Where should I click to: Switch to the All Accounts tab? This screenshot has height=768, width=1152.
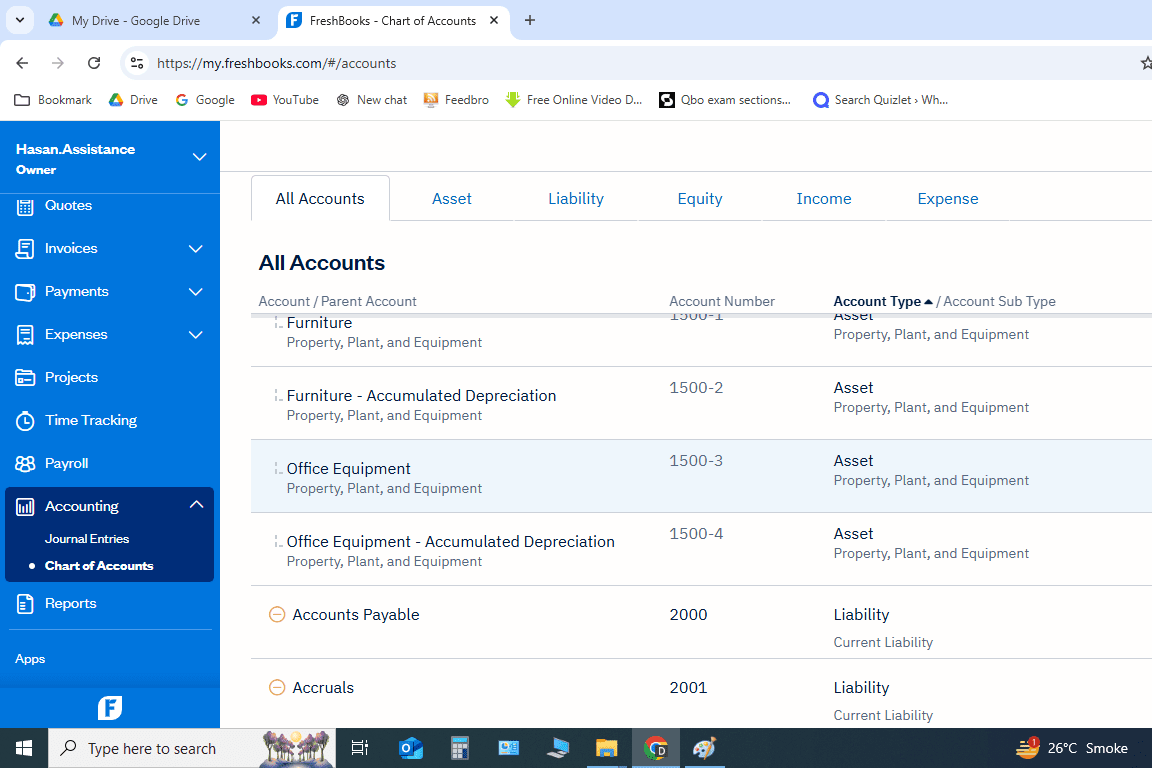[320, 198]
